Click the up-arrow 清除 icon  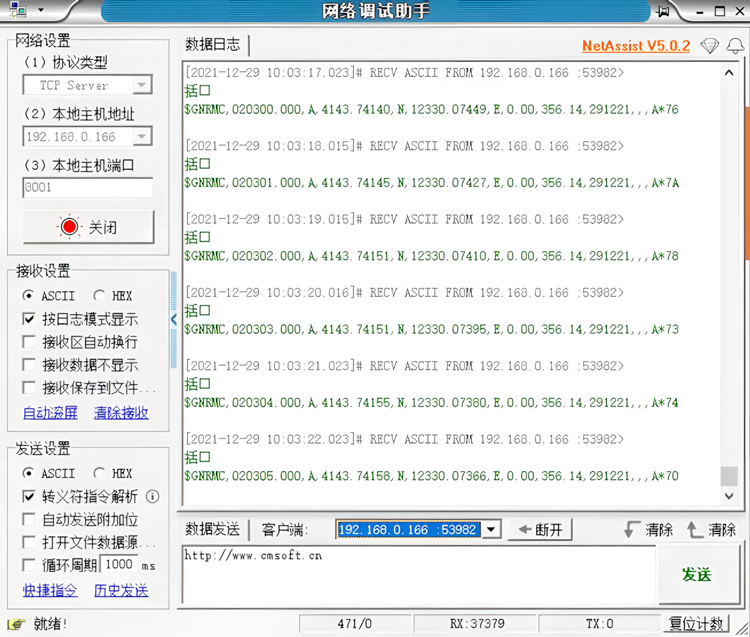(694, 529)
